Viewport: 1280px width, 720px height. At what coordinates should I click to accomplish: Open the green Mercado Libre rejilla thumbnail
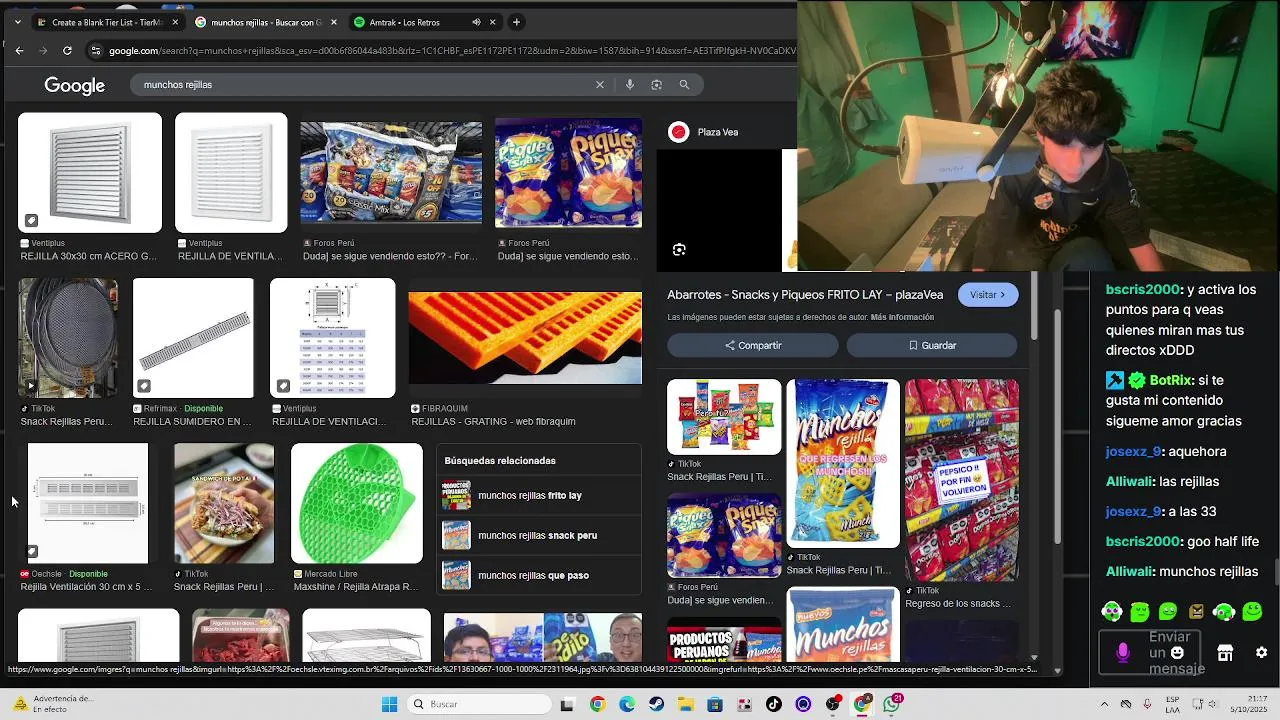click(357, 503)
